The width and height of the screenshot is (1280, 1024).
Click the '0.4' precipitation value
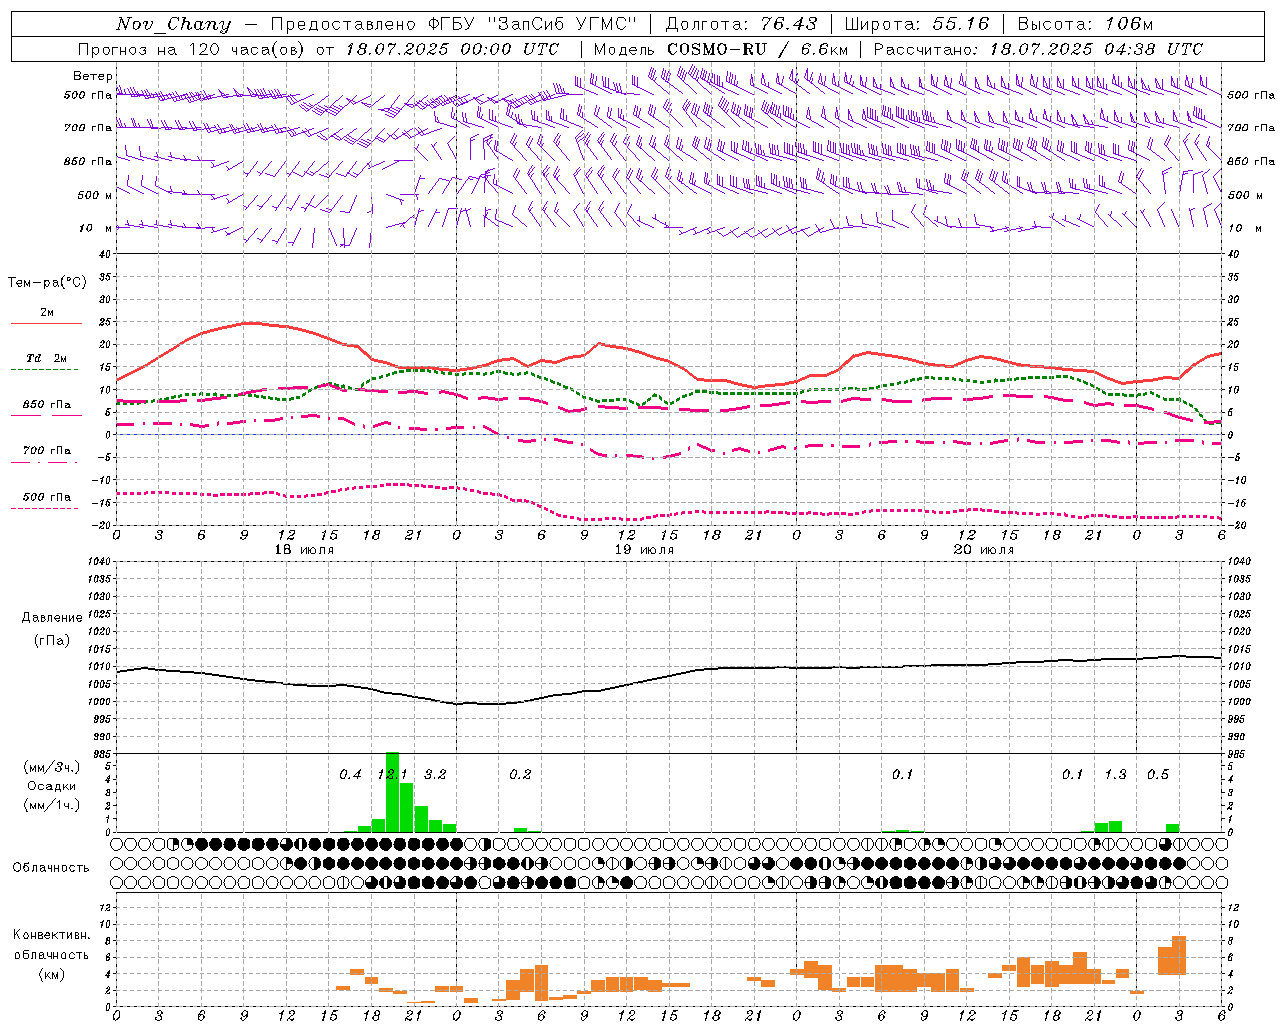(350, 774)
